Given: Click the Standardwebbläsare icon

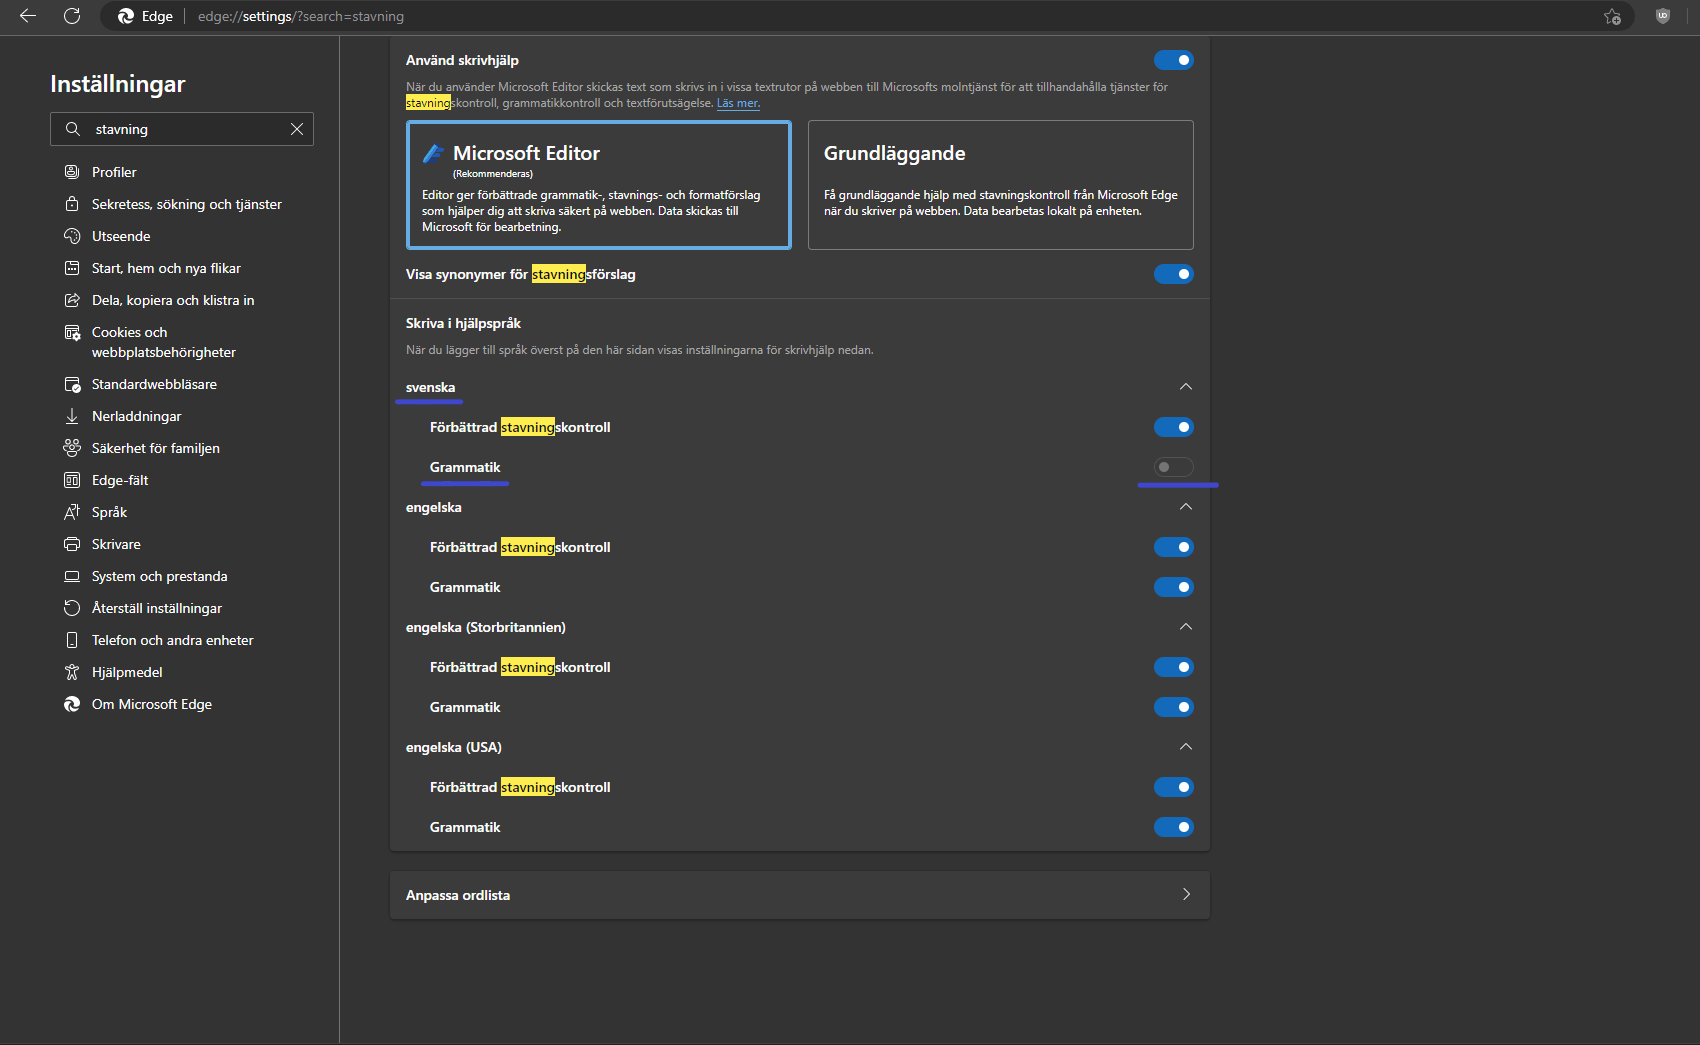Looking at the screenshot, I should pos(72,384).
